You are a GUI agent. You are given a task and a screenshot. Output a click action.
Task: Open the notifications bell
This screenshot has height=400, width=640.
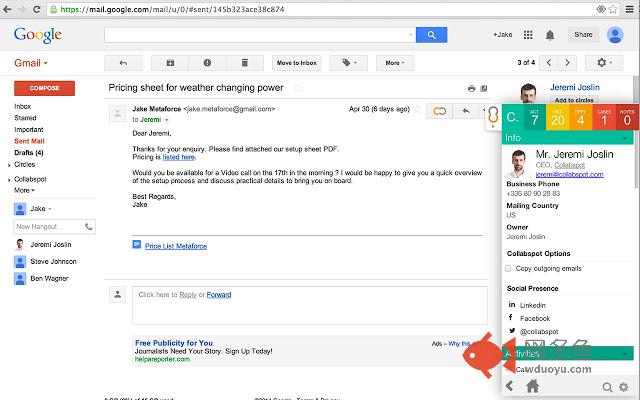(x=550, y=35)
